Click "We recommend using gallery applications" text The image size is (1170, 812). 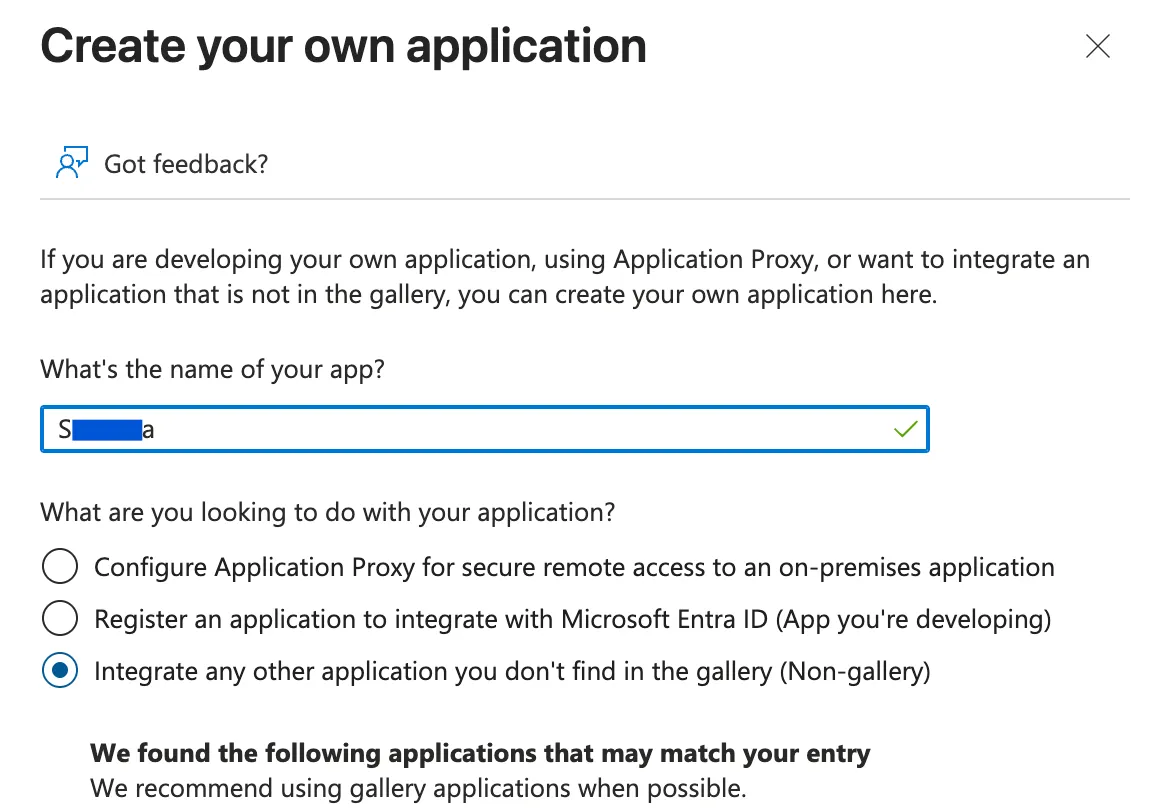(418, 788)
